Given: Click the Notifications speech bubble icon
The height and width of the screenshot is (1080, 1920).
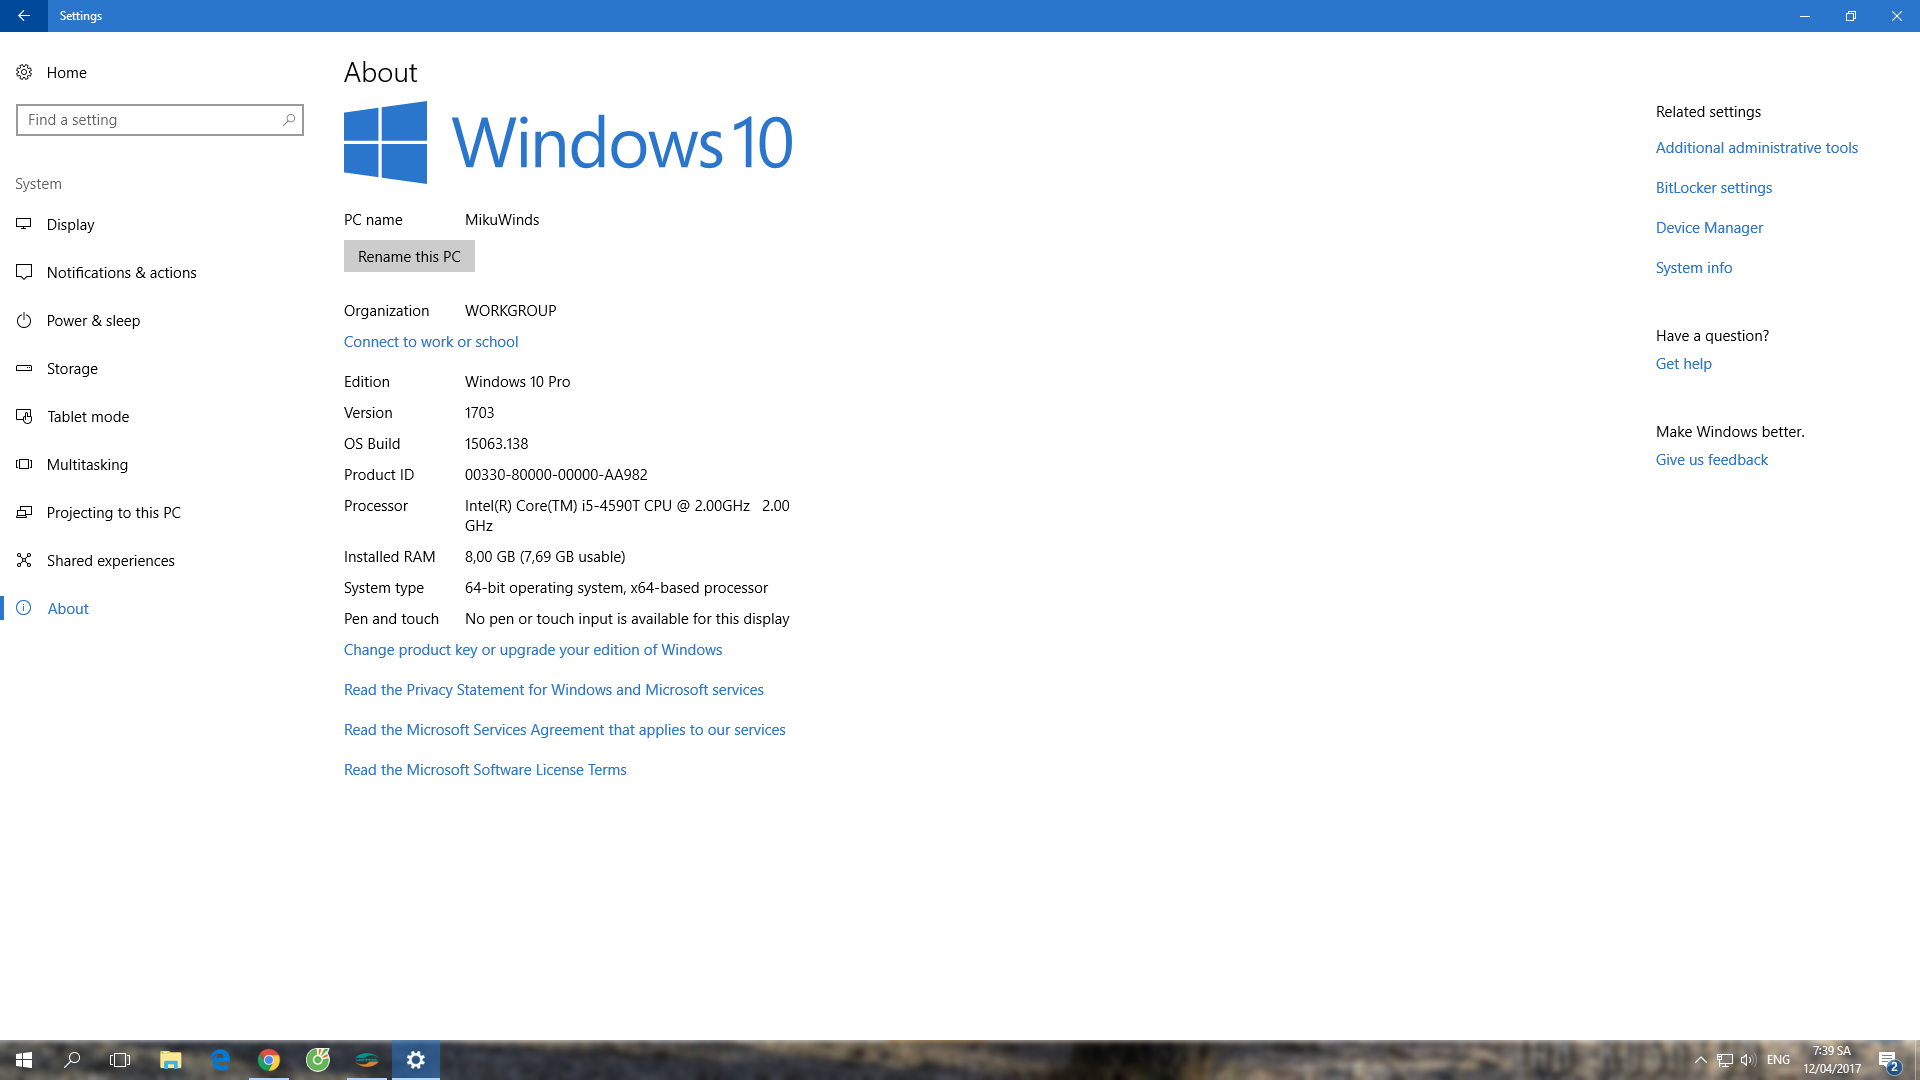Looking at the screenshot, I should click(x=24, y=272).
